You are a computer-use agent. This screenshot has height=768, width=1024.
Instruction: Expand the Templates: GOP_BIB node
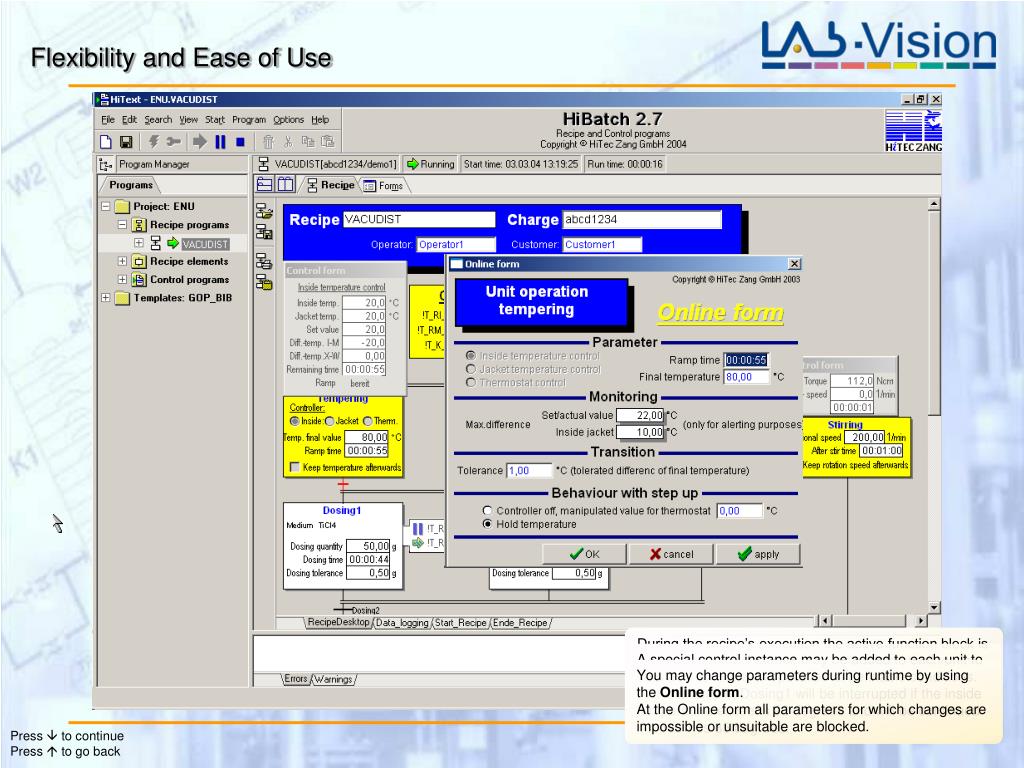click(x=106, y=298)
